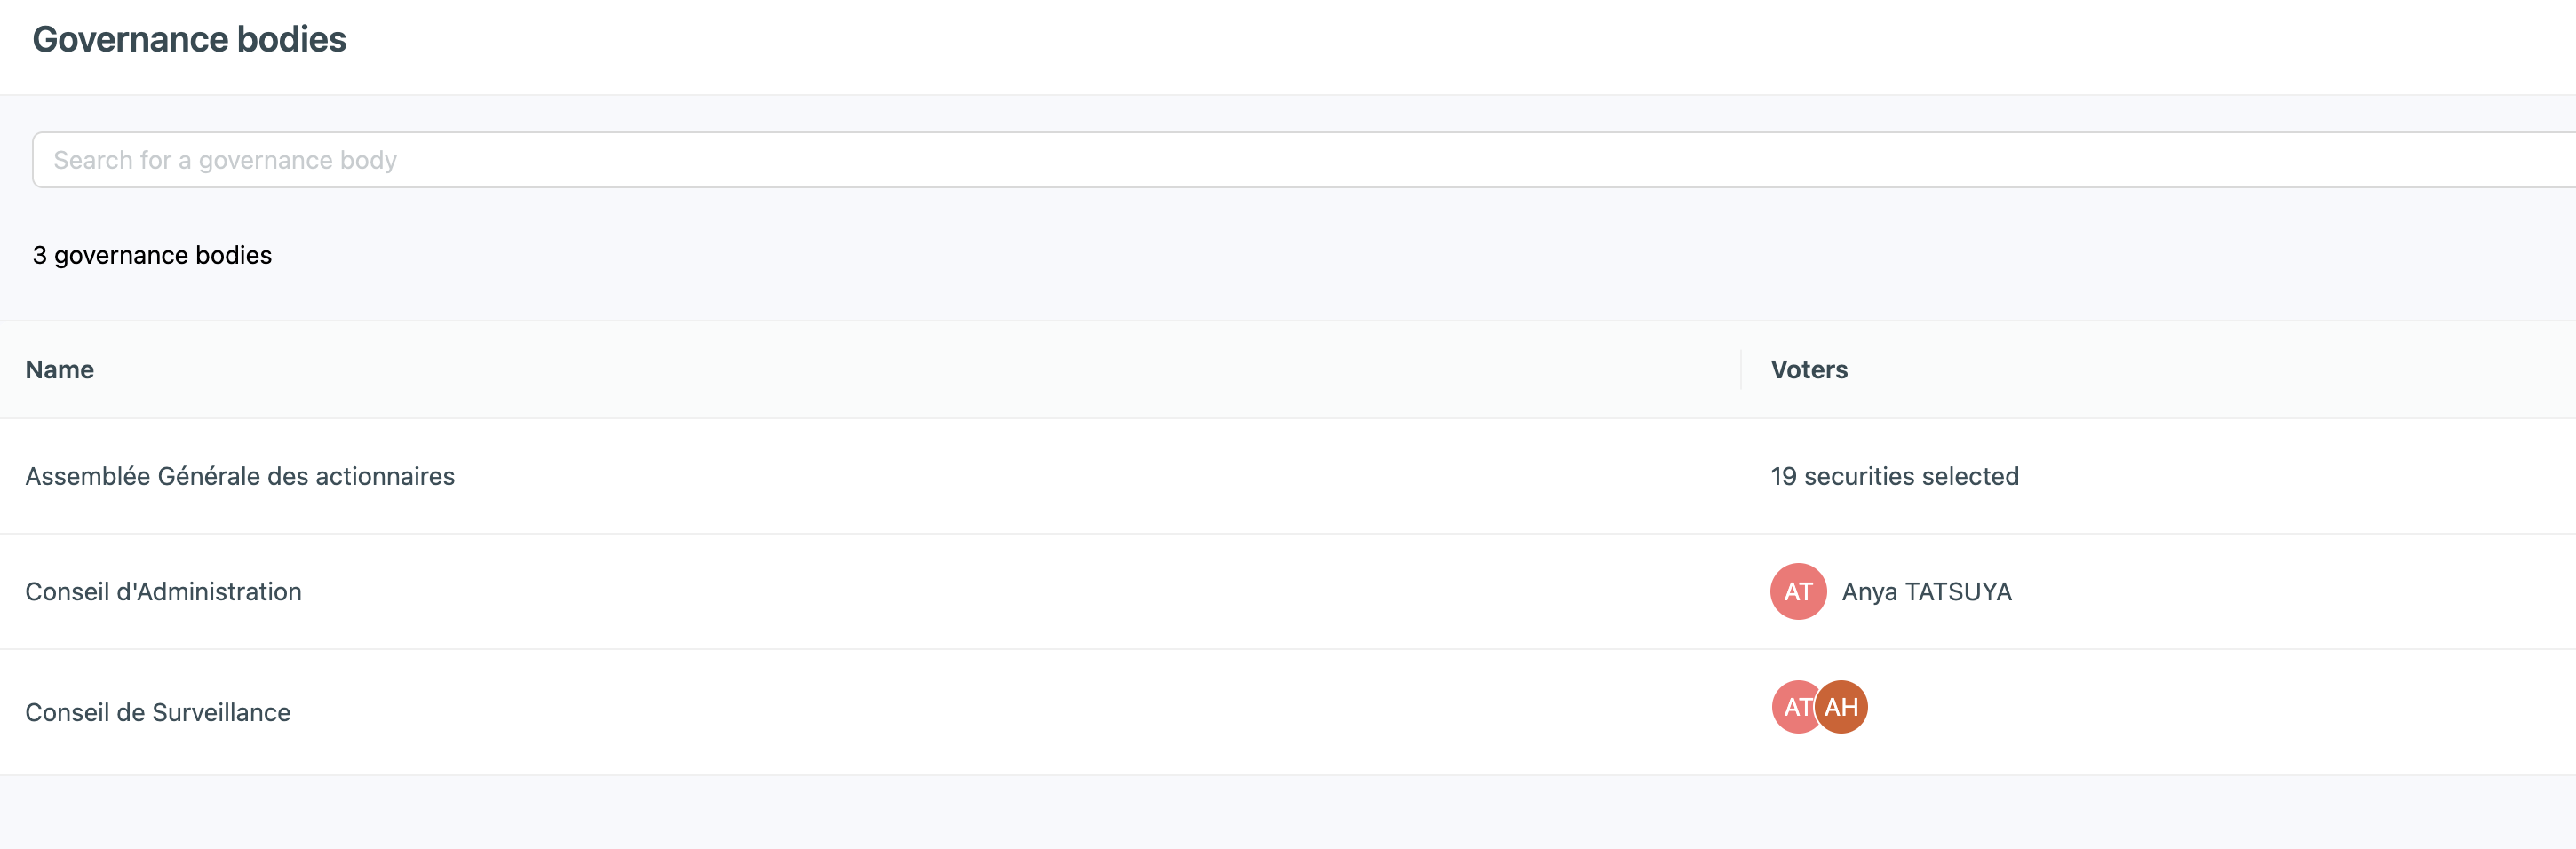This screenshot has height=849, width=2576.
Task: Click the word 'actionnaires' in first row
Action: pos(385,476)
